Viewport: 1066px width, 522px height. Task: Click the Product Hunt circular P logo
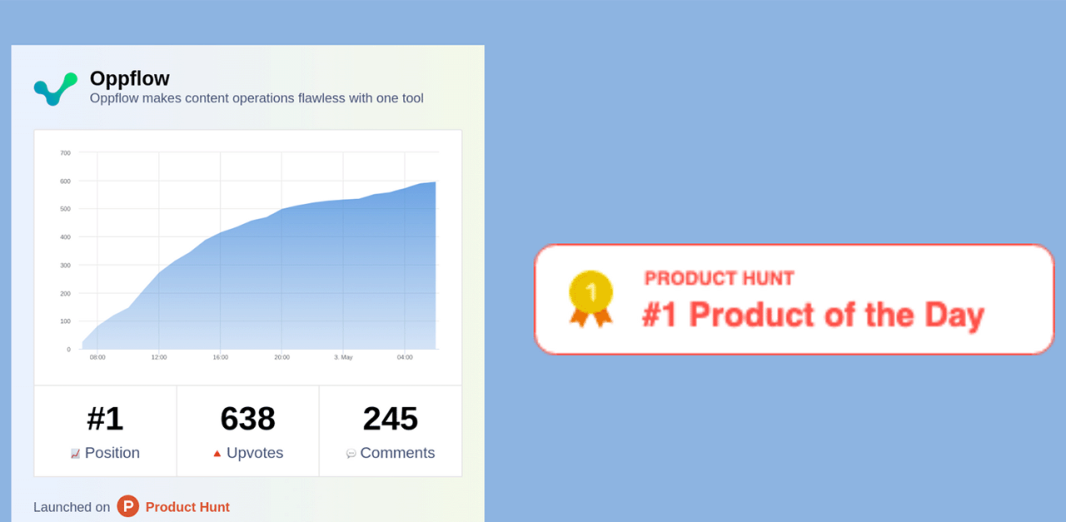tap(128, 506)
